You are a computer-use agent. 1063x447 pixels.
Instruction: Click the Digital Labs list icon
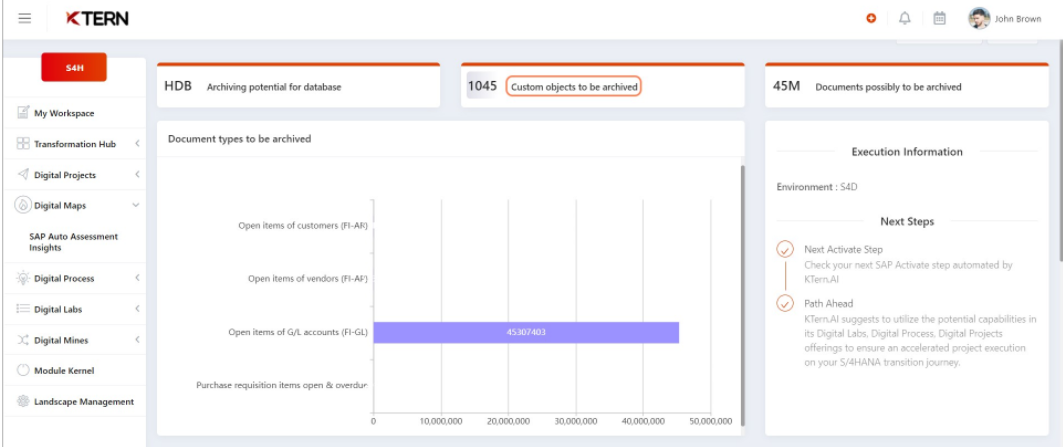[23, 309]
